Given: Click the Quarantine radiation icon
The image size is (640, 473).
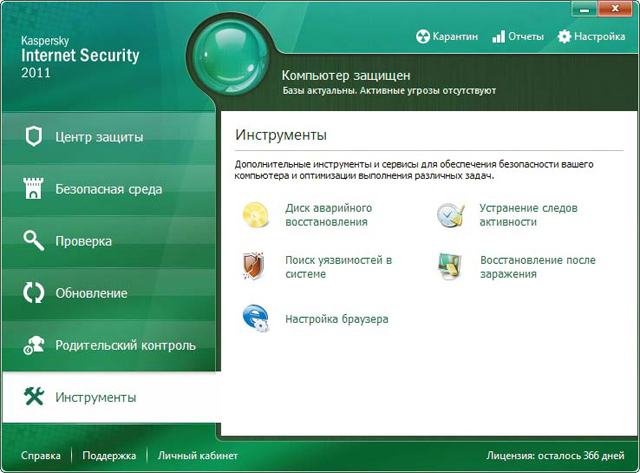Looking at the screenshot, I should click(x=423, y=36).
